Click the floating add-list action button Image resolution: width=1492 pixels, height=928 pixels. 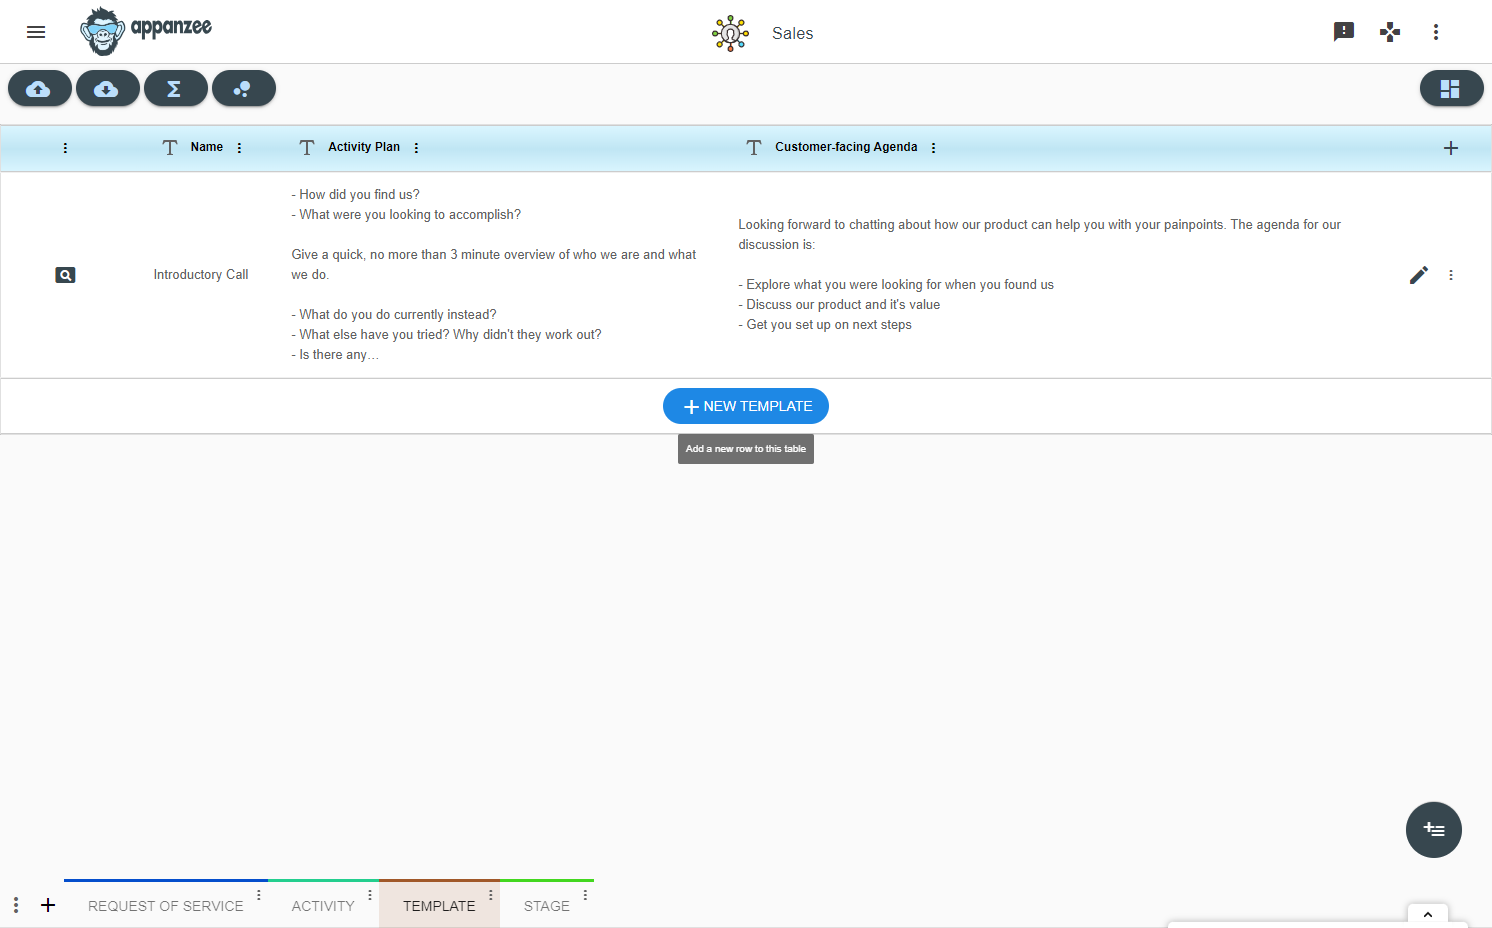[1434, 830]
